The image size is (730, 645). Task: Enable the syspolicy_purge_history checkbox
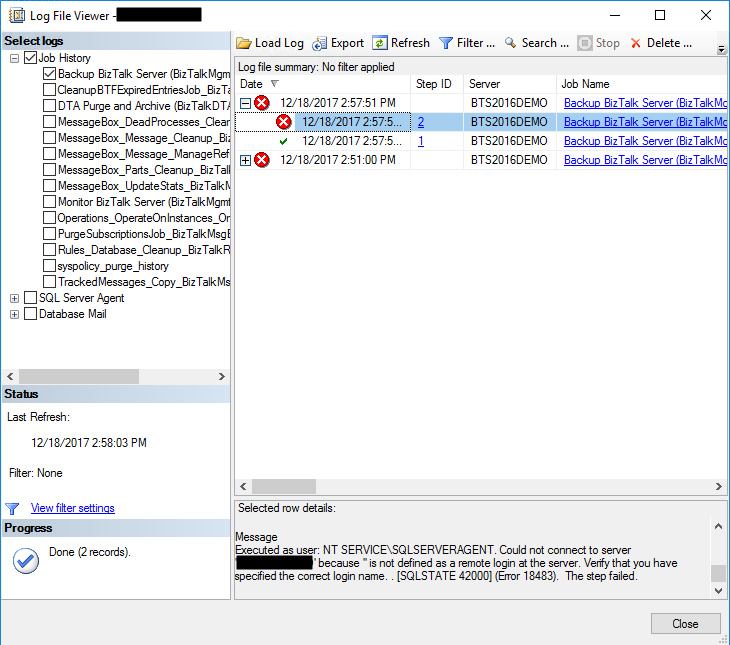pyautogui.click(x=50, y=266)
